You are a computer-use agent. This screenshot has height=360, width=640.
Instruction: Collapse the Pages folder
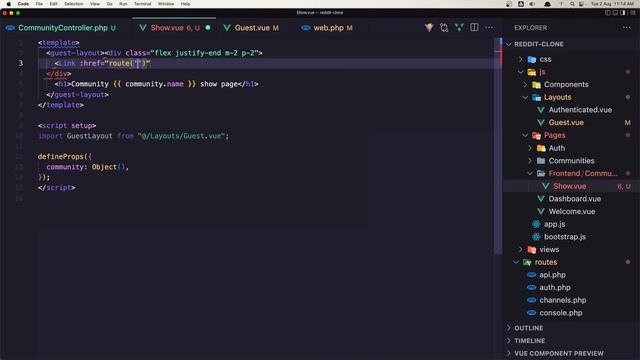click(x=571, y=135)
